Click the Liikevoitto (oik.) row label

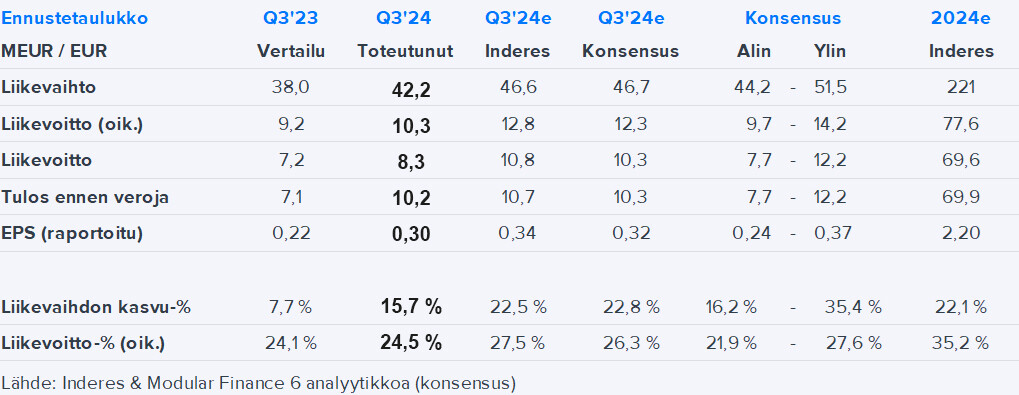pyautogui.click(x=72, y=123)
